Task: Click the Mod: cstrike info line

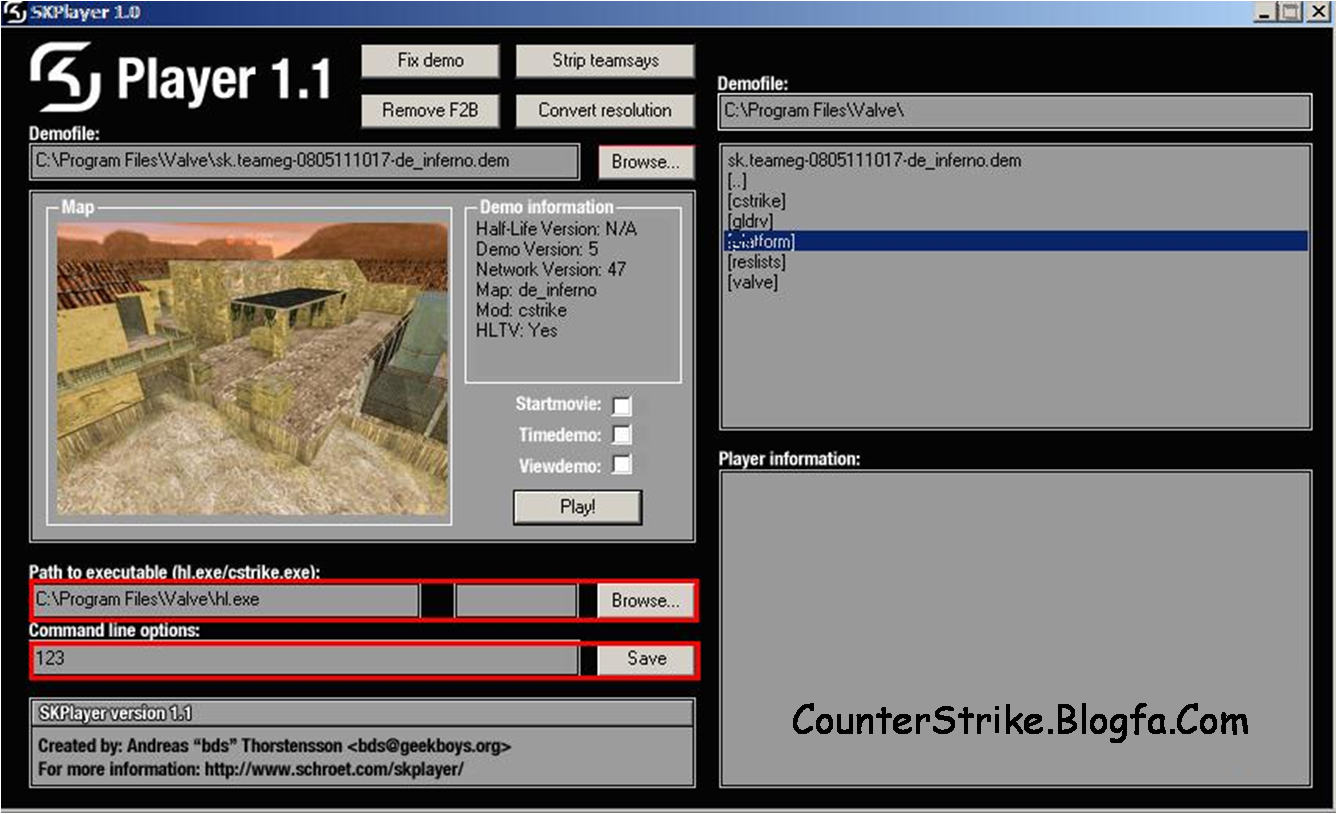Action: [521, 310]
